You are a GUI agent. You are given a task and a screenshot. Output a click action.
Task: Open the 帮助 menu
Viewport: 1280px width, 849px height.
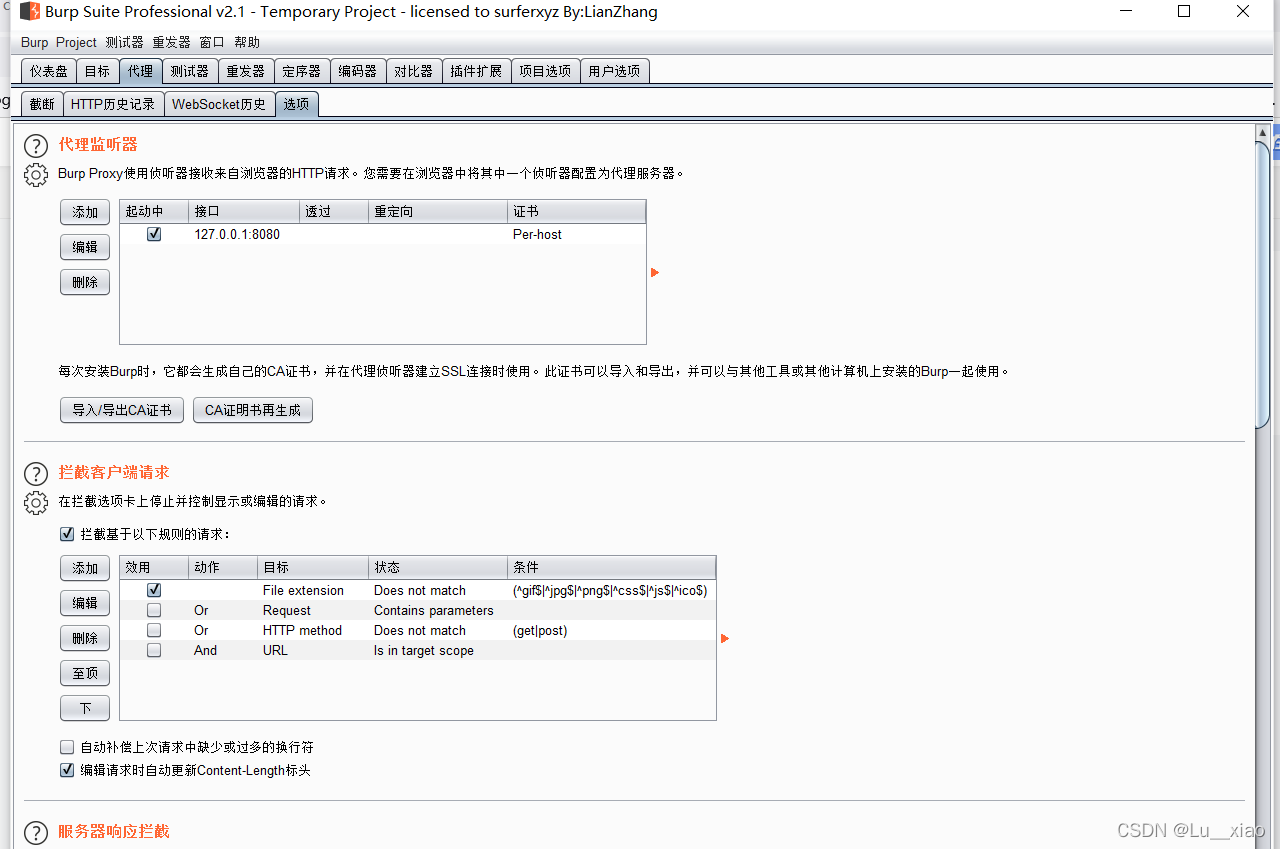(x=247, y=42)
